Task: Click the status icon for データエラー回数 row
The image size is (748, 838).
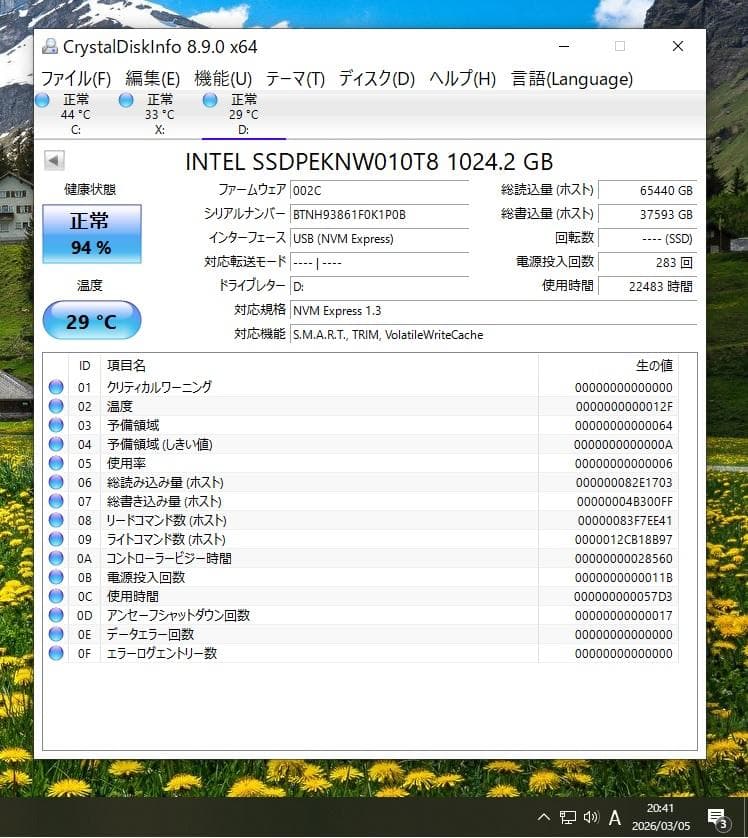Action: tap(56, 634)
